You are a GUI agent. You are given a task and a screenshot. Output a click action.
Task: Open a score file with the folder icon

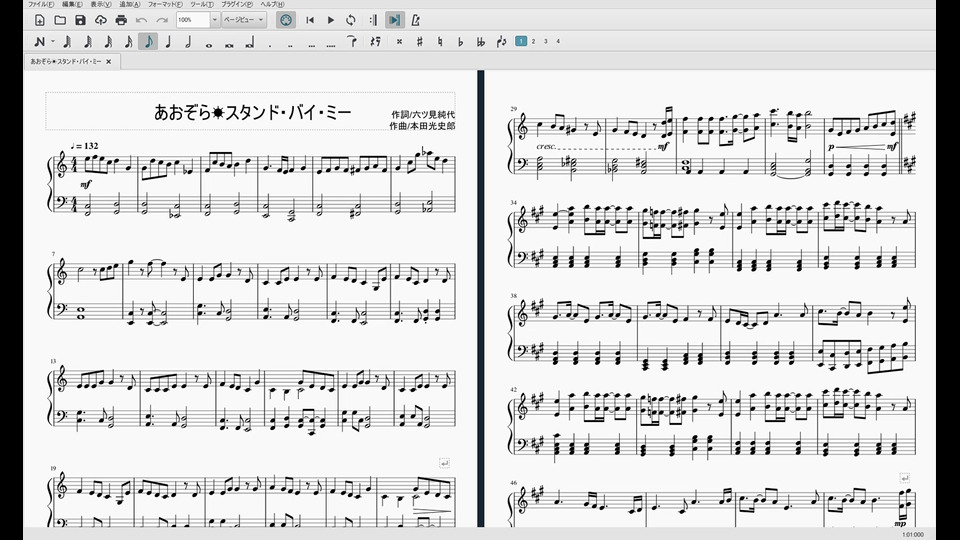[60, 20]
